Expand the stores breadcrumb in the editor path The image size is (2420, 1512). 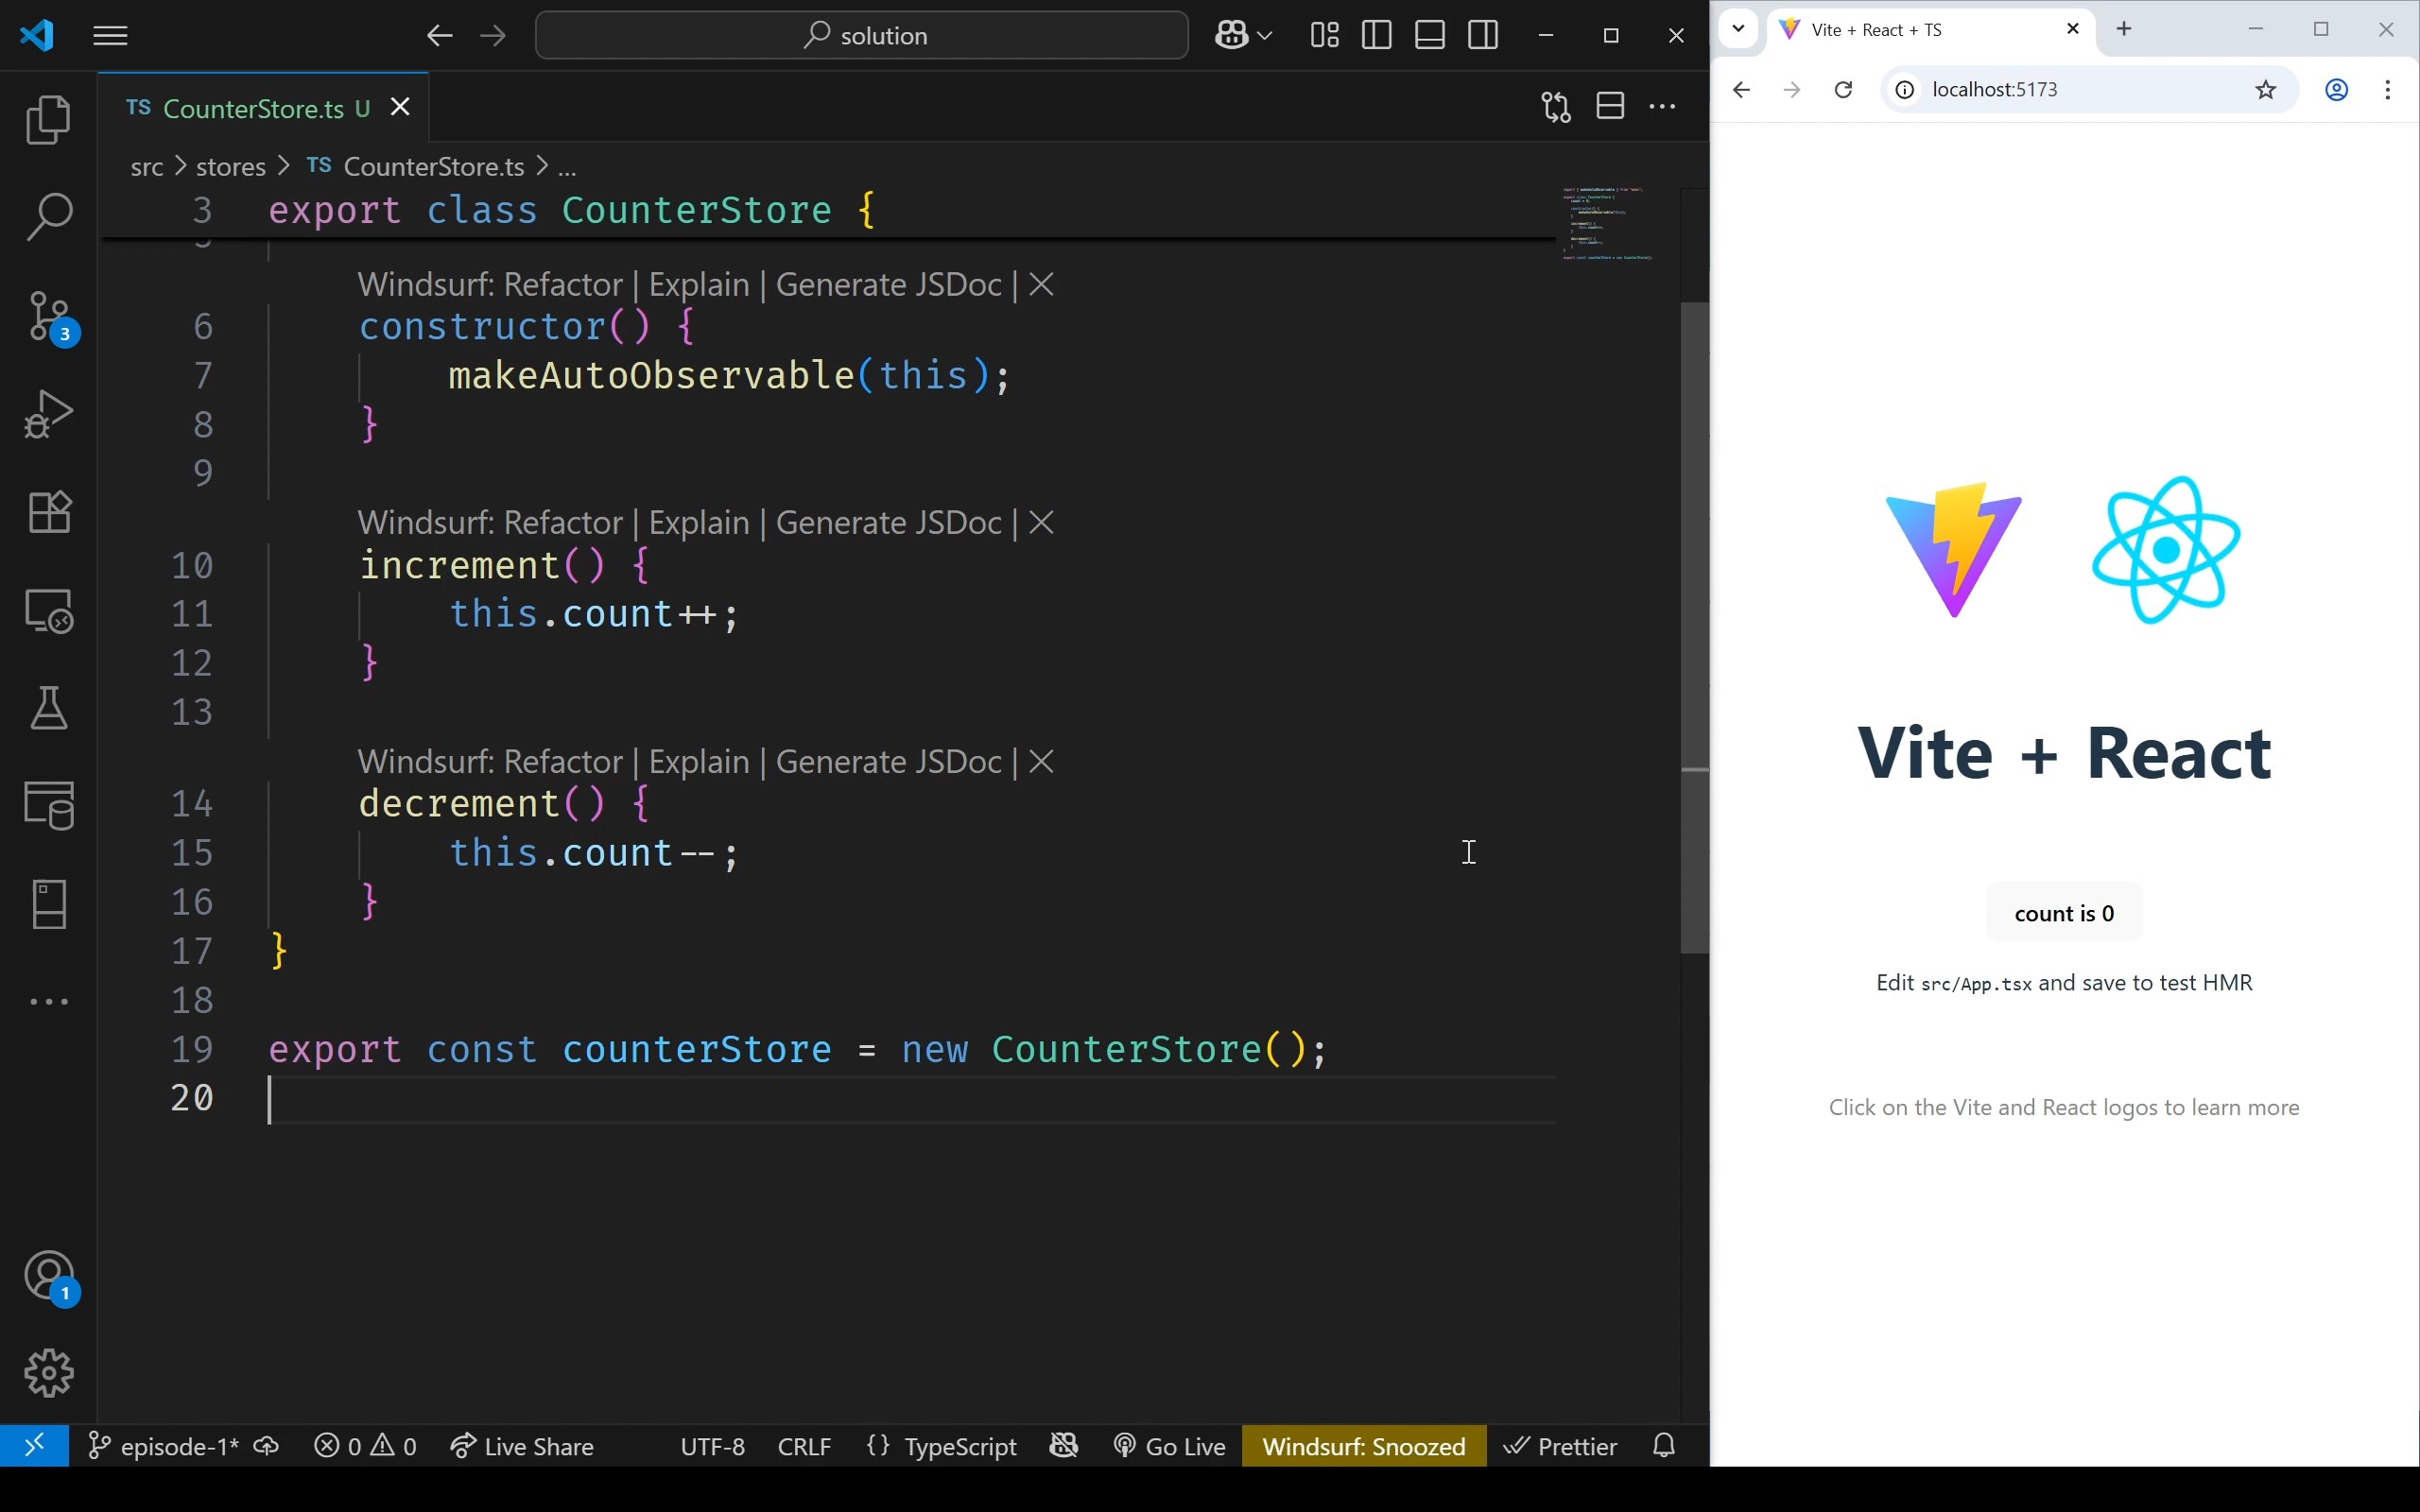(x=230, y=166)
